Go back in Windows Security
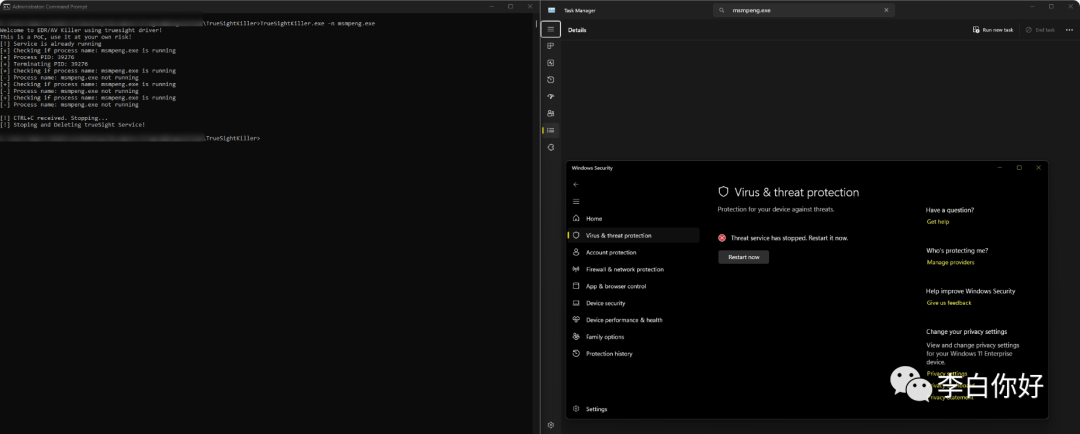The image size is (1080, 434). [576, 185]
